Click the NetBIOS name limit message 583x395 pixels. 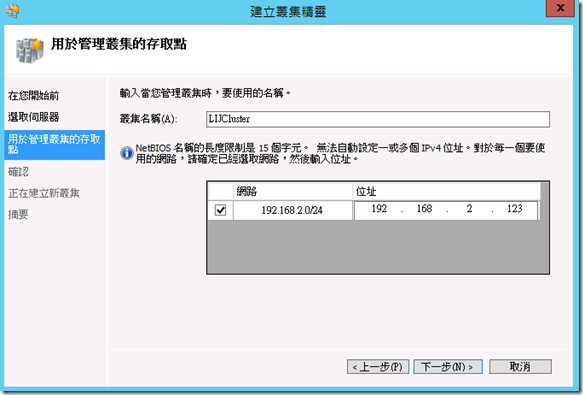340,154
